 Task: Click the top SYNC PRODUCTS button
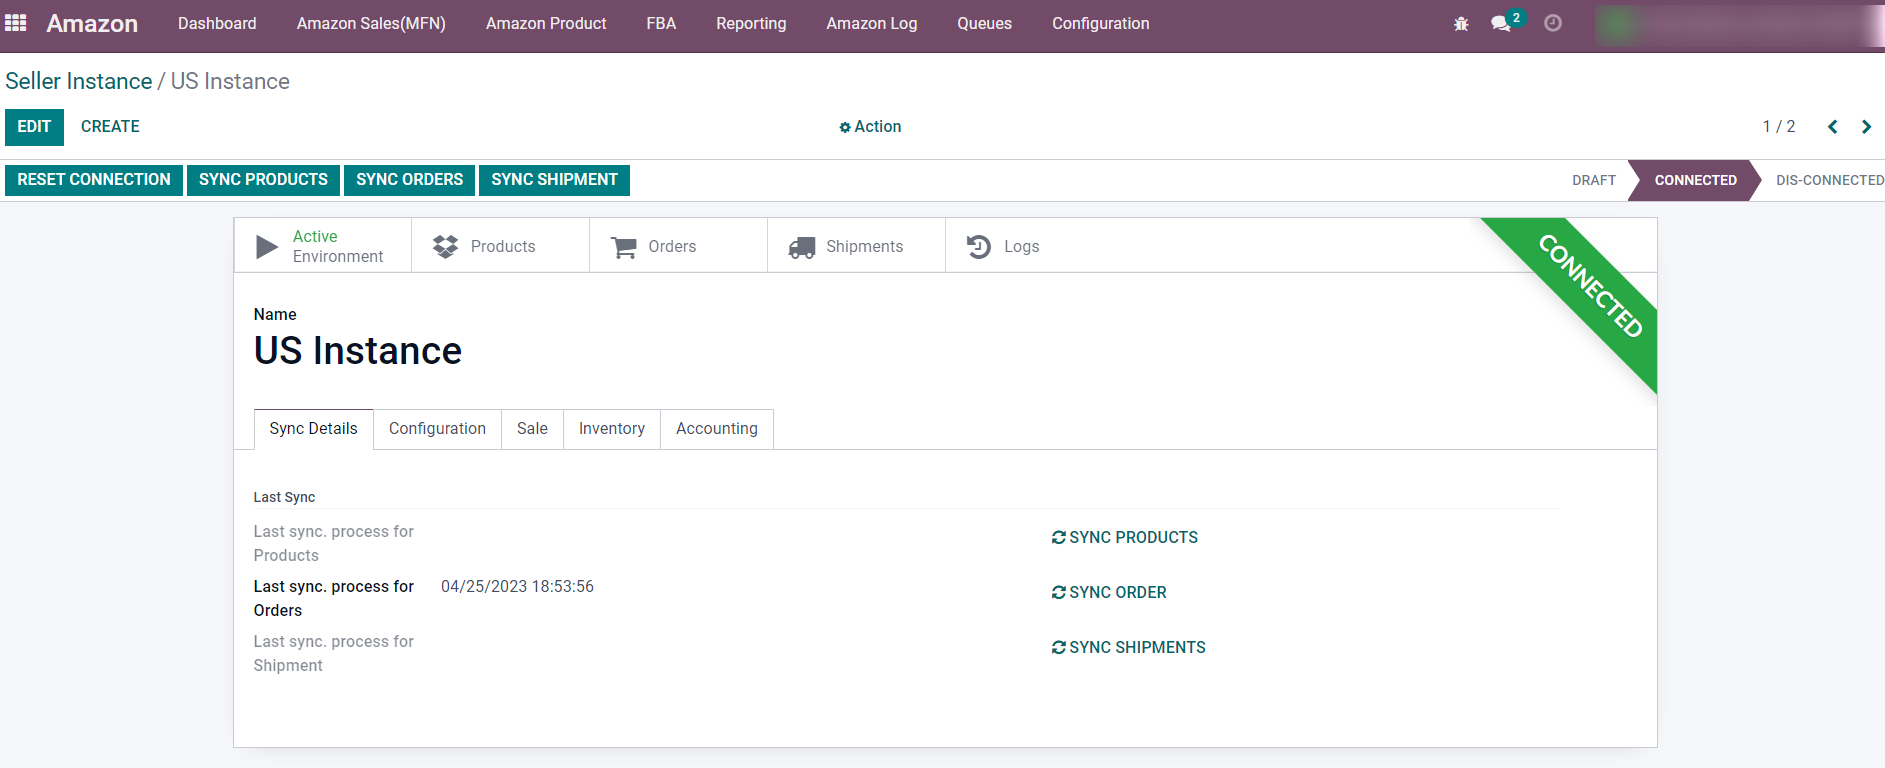263,180
